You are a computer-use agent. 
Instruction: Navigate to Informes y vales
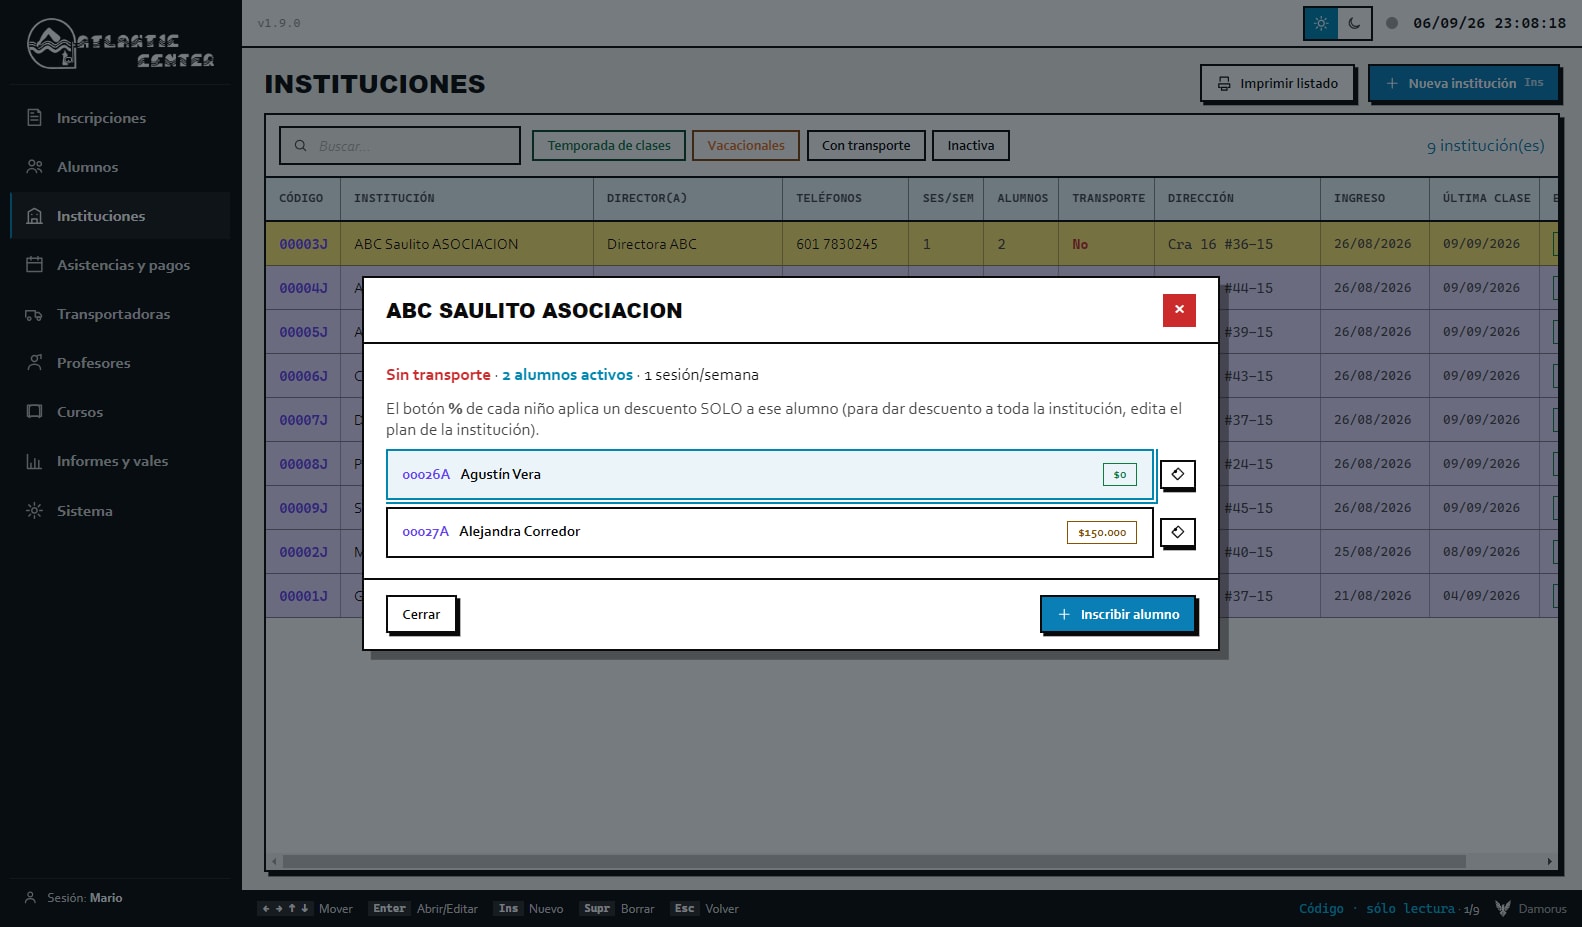pyautogui.click(x=120, y=461)
